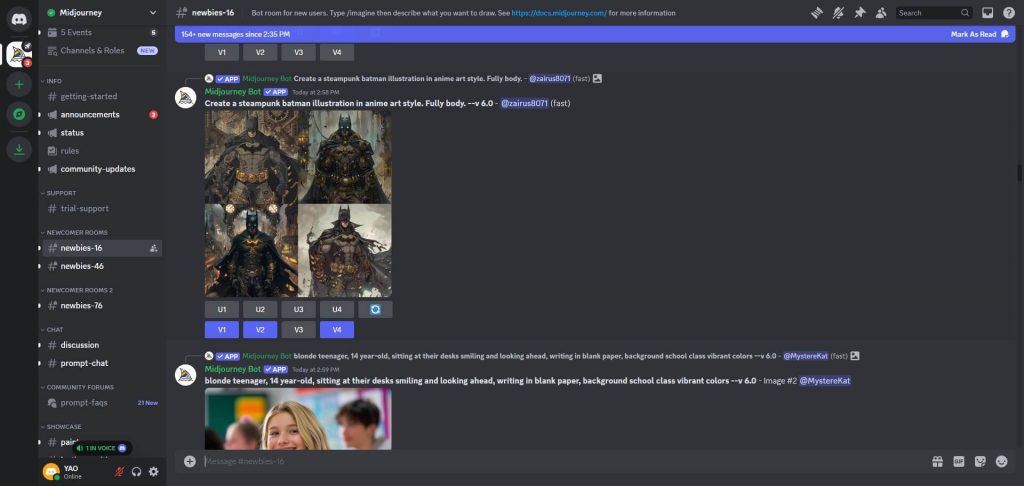Screen dimensions: 1024x486
Task: Toggle headphone deafen
Action: 136,471
